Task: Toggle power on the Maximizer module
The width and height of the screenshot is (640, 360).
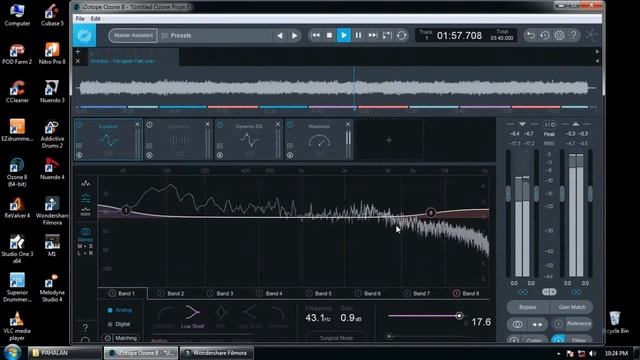Action: [x=290, y=124]
